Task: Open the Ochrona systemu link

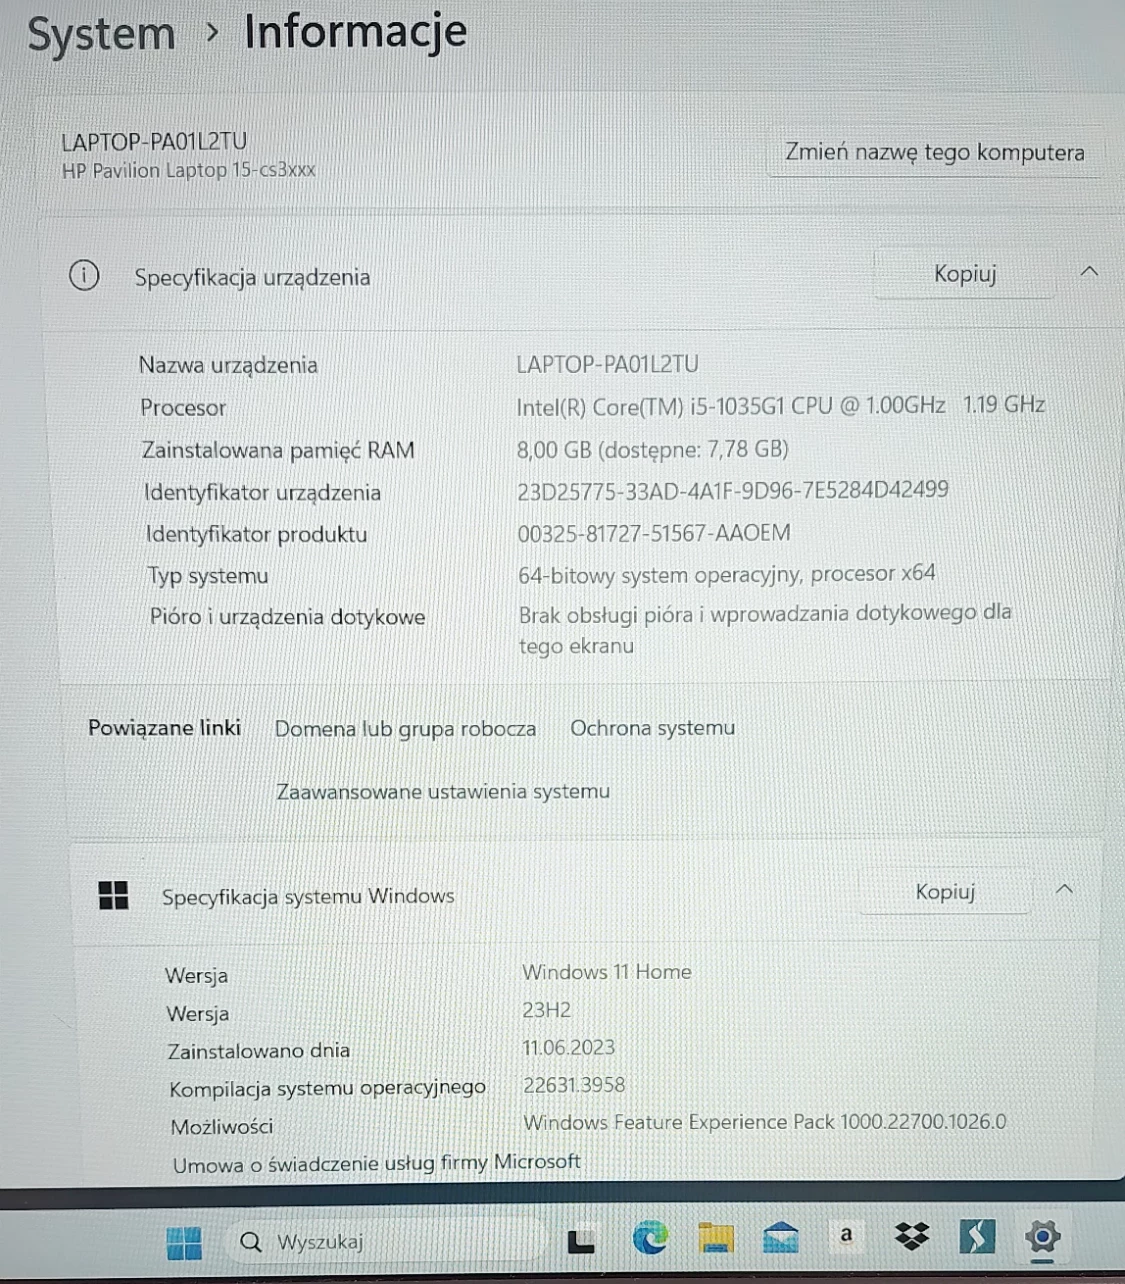Action: 652,728
